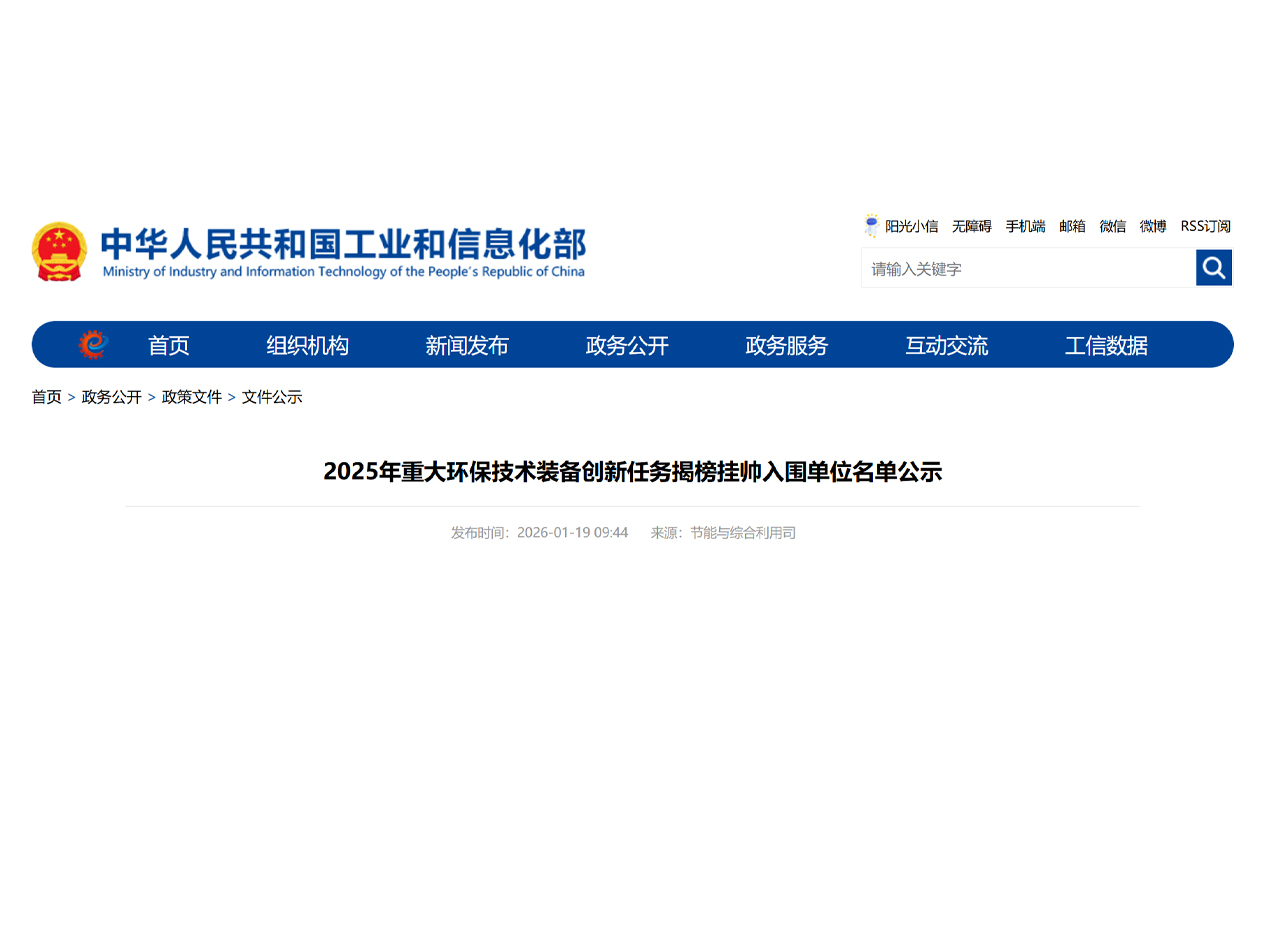Click the red gear icon in navigation bar
The height and width of the screenshot is (930, 1276).
click(93, 345)
